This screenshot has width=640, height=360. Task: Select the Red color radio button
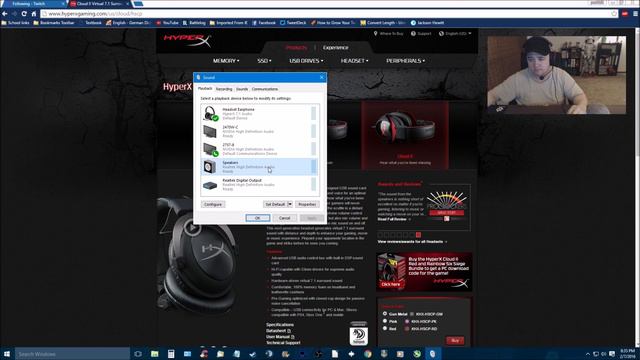pyautogui.click(x=385, y=328)
